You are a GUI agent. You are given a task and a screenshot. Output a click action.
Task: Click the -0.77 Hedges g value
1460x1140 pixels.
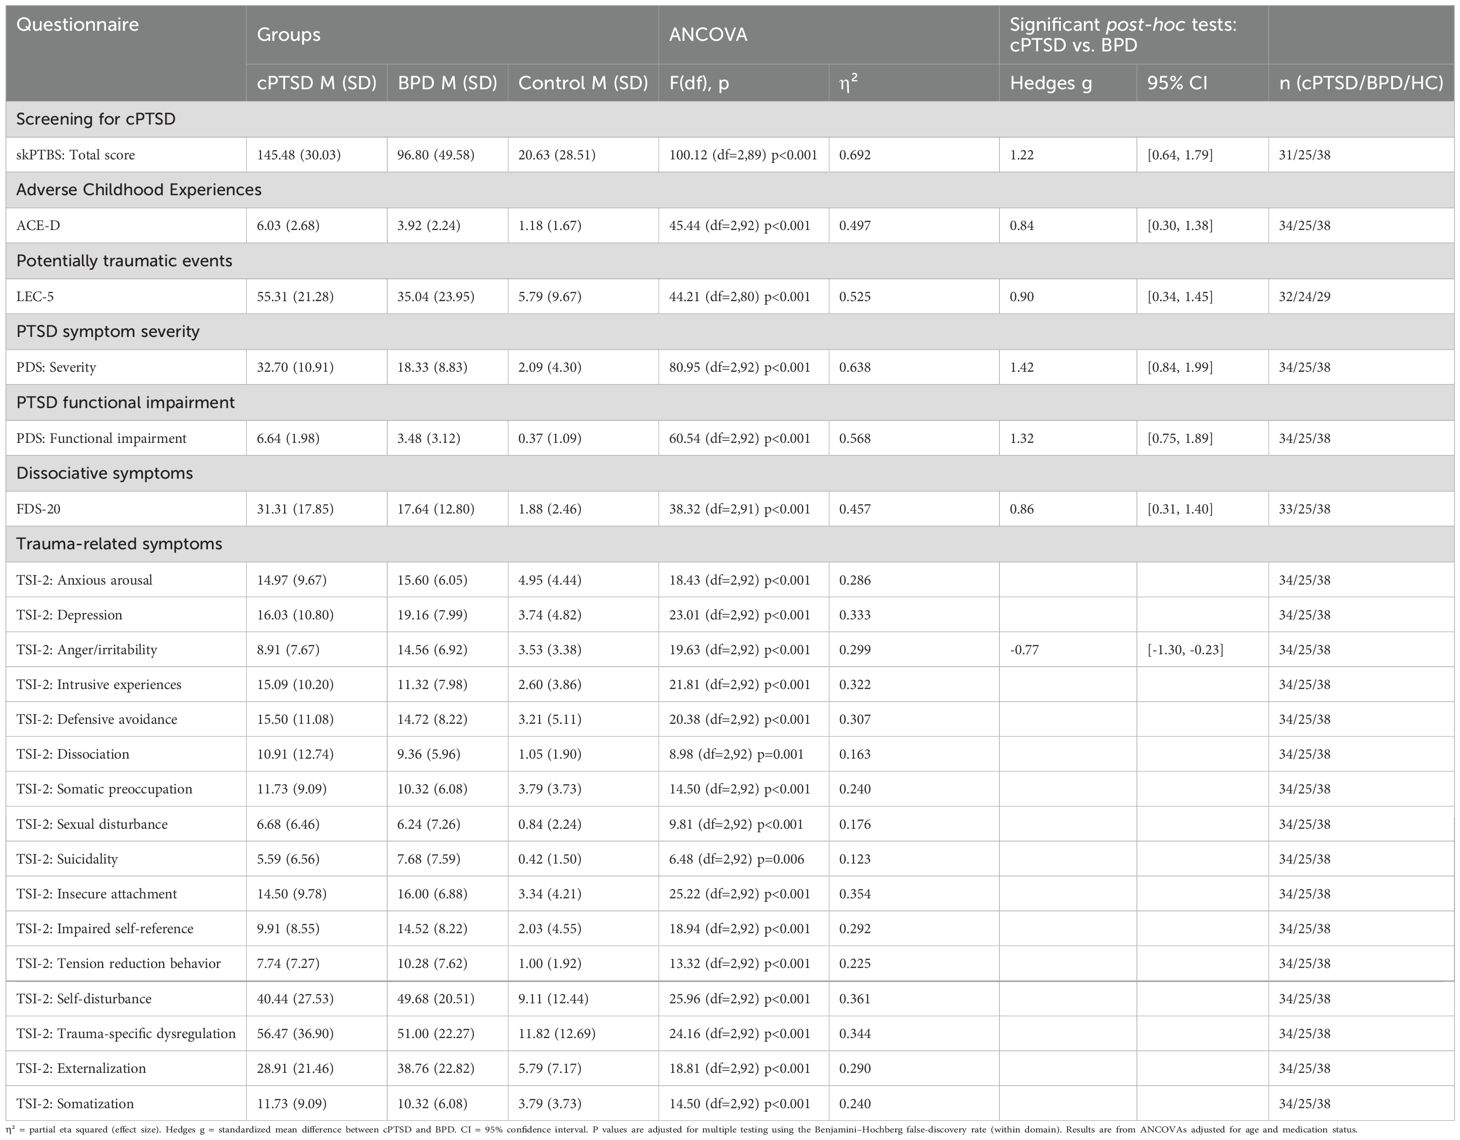point(1024,650)
